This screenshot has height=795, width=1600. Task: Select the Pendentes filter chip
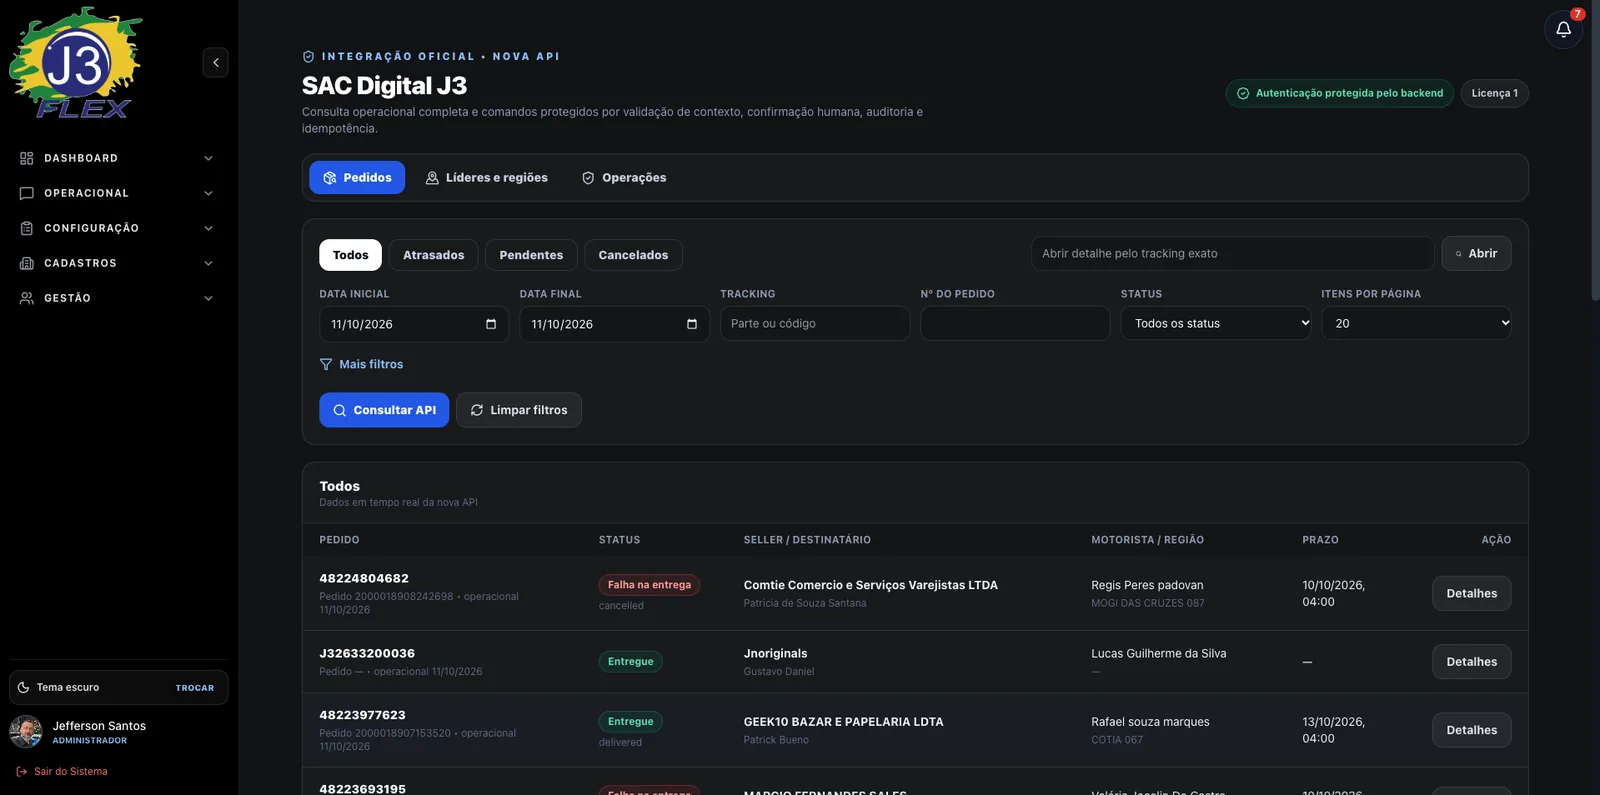coord(531,255)
